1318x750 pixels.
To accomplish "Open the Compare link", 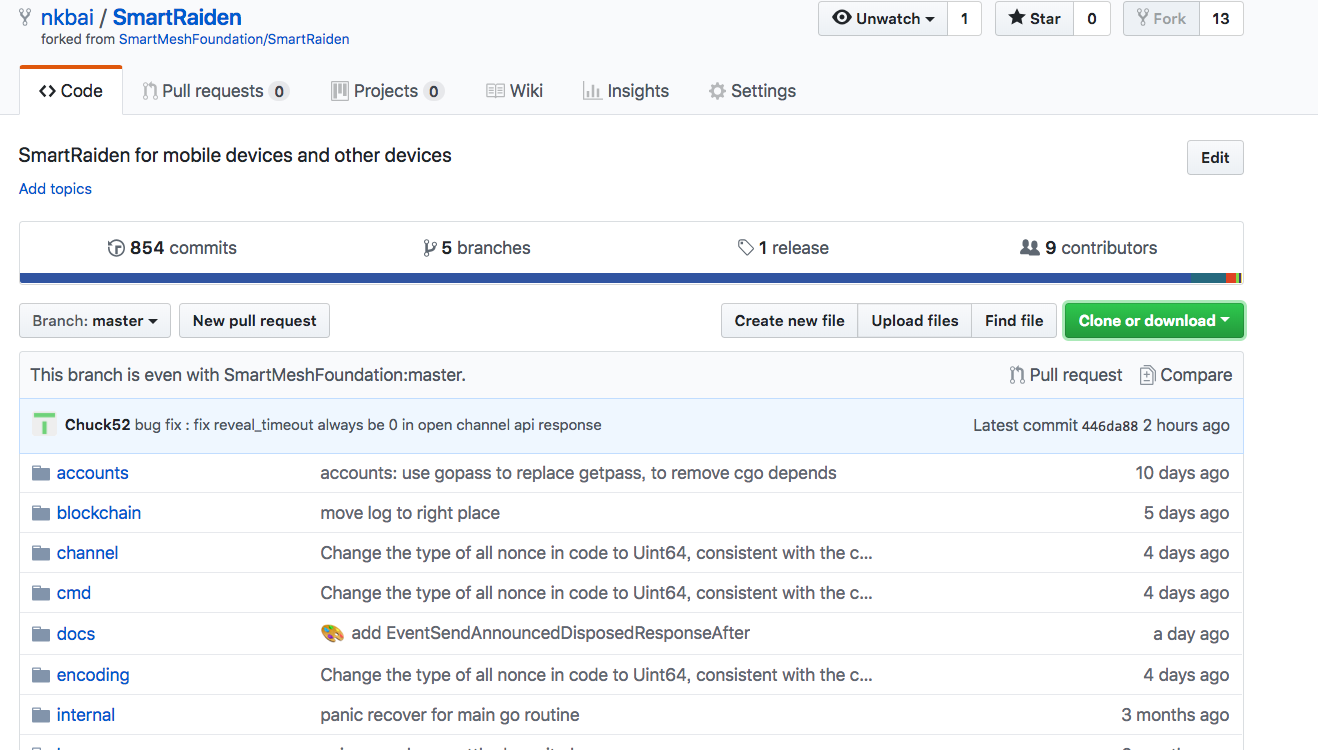I will (x=1186, y=375).
